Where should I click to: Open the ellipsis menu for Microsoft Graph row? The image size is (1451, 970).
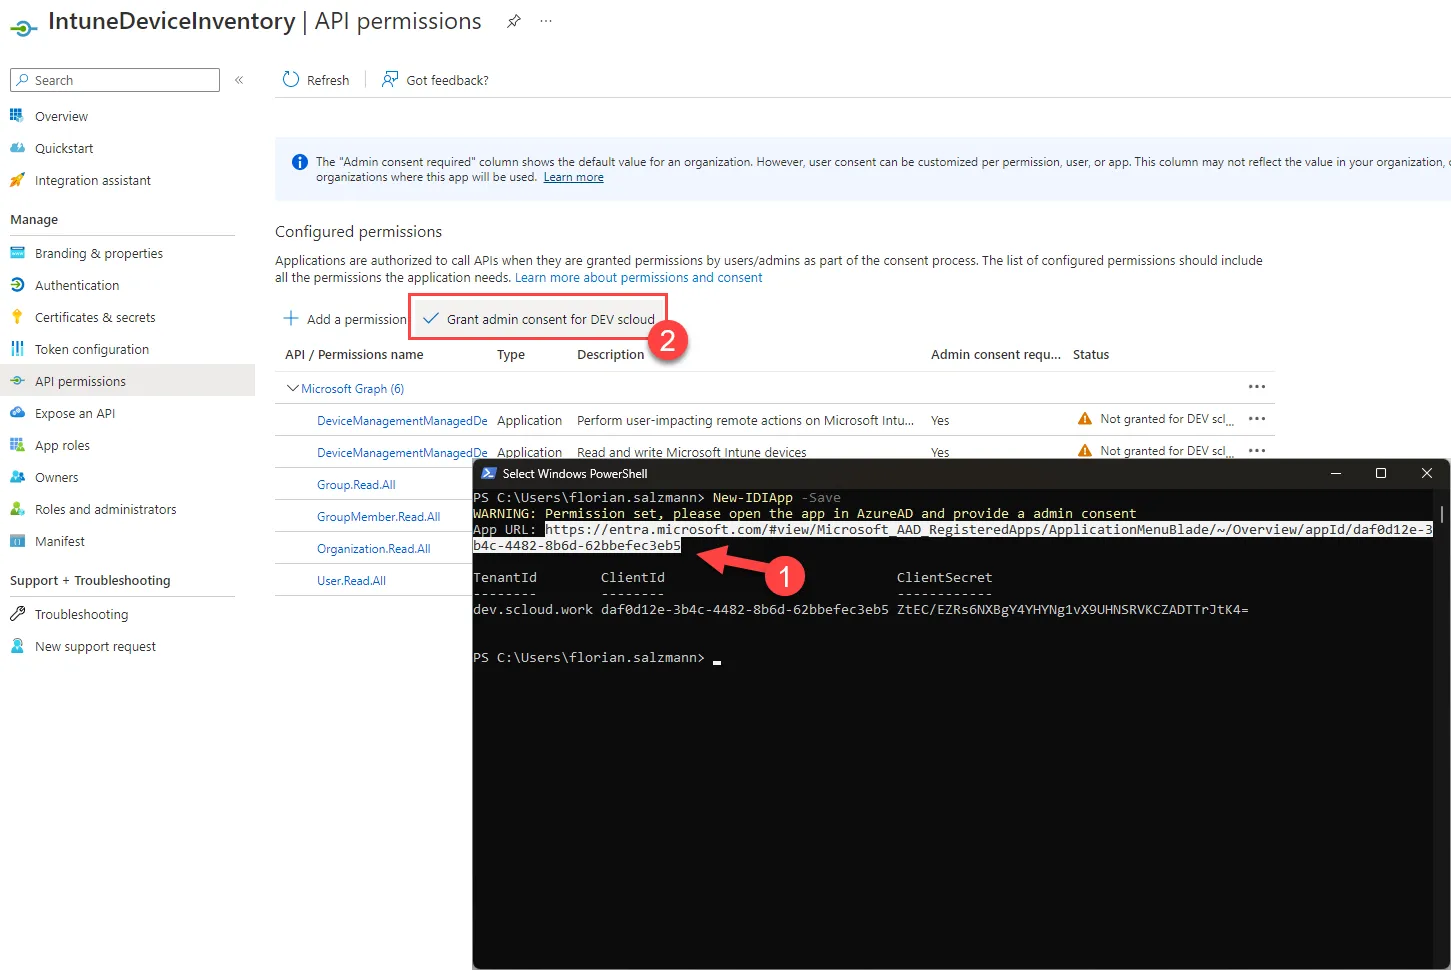pos(1257,387)
